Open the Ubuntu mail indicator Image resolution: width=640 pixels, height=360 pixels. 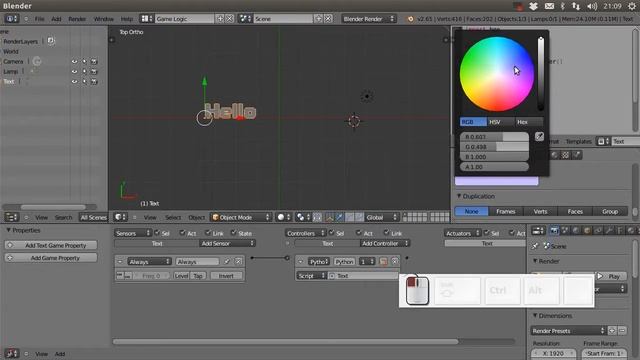(x=549, y=6)
